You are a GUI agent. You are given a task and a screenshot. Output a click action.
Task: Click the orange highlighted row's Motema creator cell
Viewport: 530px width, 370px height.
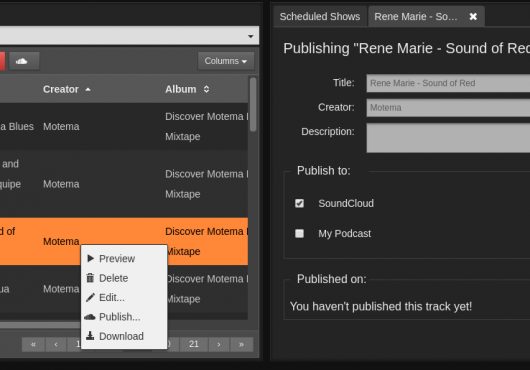[x=61, y=241]
